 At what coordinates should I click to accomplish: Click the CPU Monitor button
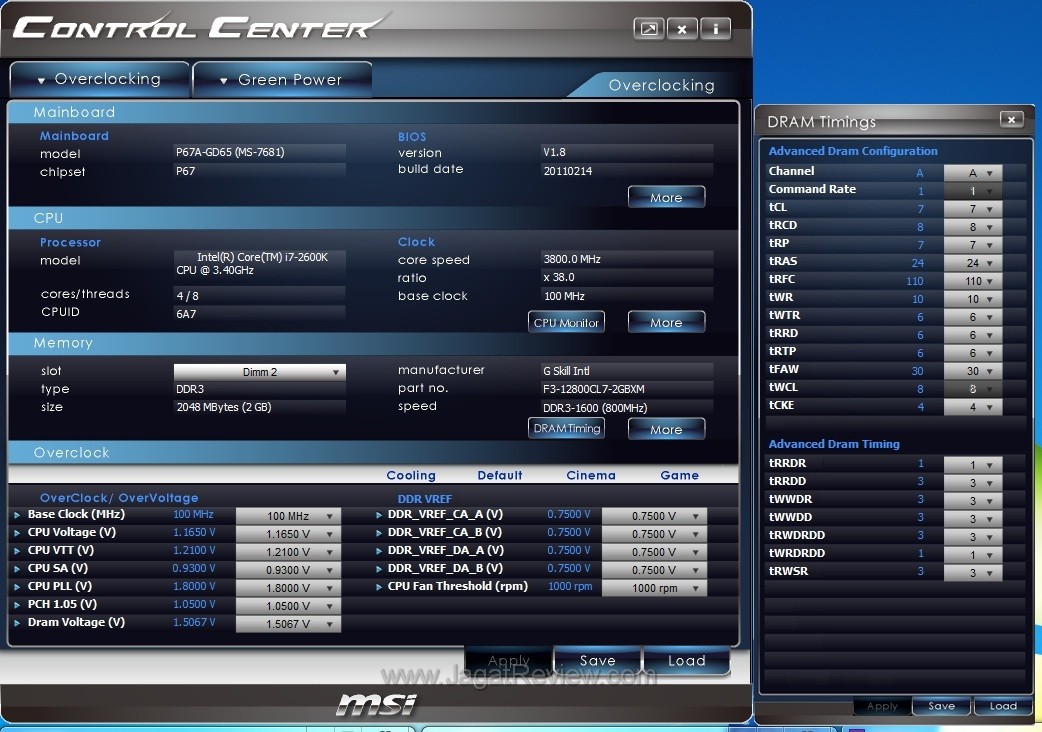pos(566,322)
